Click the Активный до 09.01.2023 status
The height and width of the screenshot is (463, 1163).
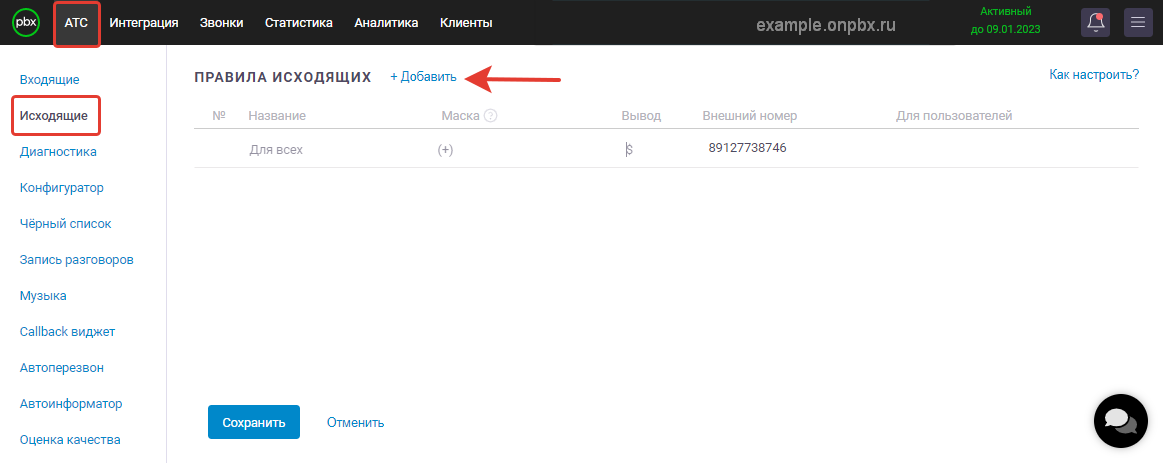point(1005,21)
